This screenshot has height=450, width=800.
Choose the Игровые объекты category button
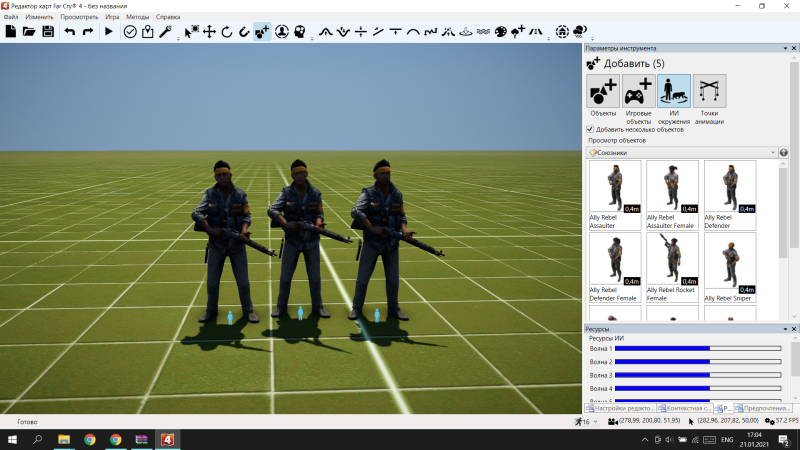(x=638, y=91)
